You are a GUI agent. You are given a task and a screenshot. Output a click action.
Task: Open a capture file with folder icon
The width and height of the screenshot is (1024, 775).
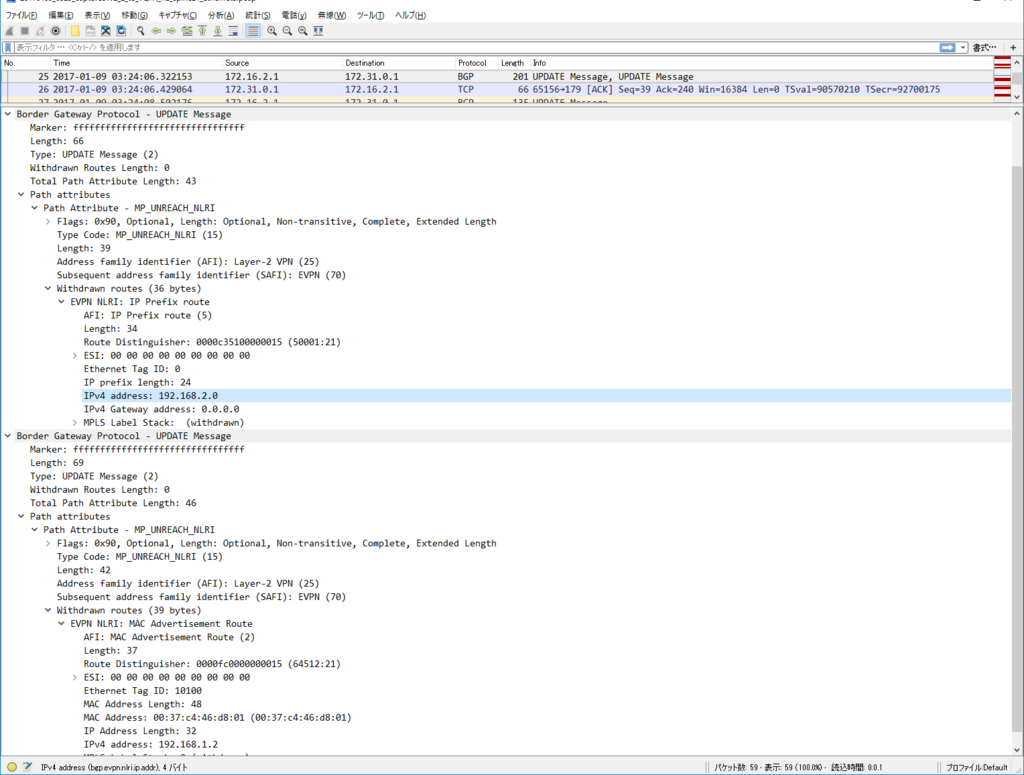coord(75,31)
